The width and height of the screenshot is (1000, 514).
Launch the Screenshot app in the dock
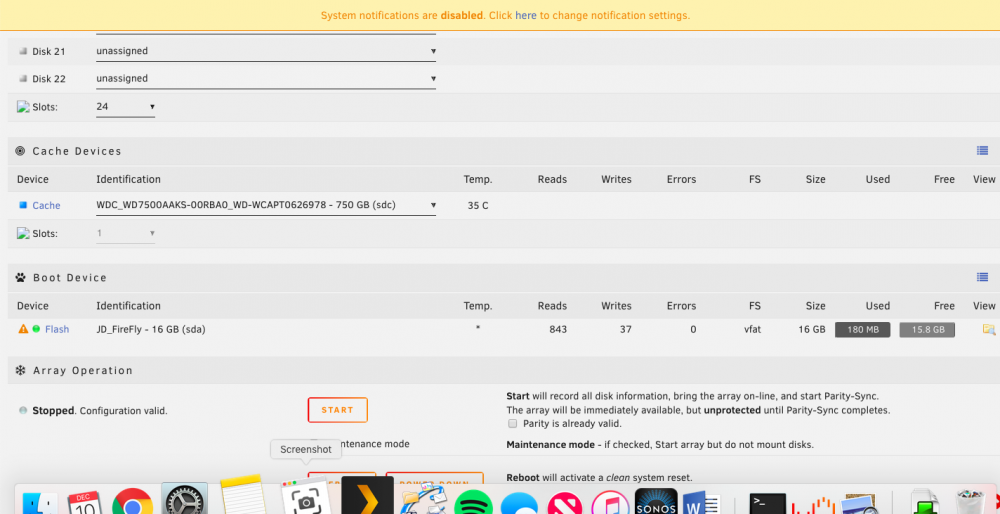306,497
